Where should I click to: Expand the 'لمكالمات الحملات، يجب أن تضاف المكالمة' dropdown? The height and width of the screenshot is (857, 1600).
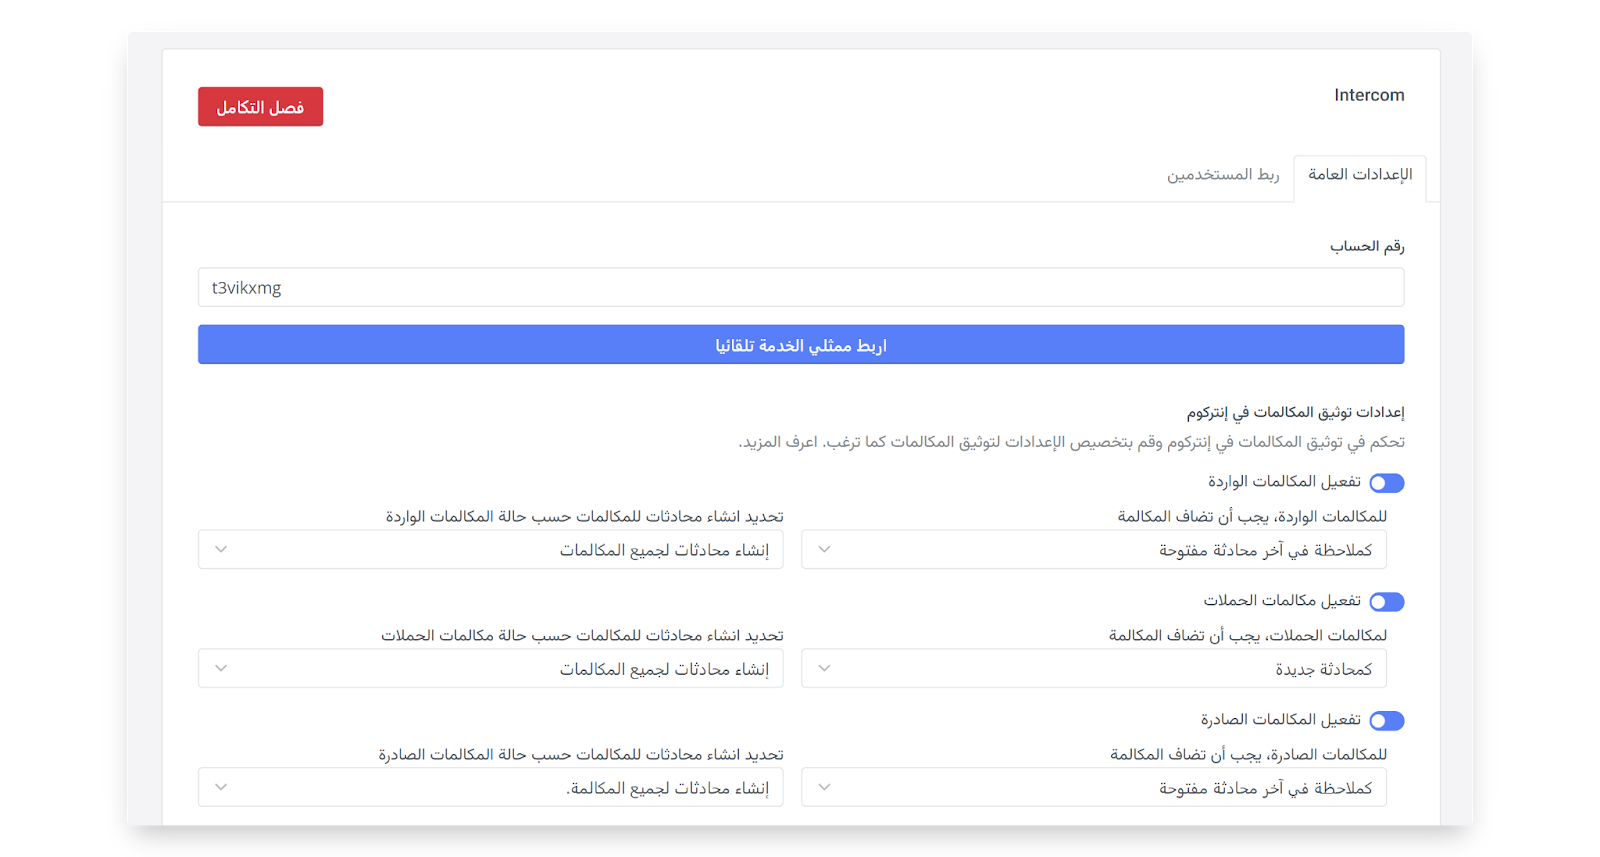tap(1094, 669)
